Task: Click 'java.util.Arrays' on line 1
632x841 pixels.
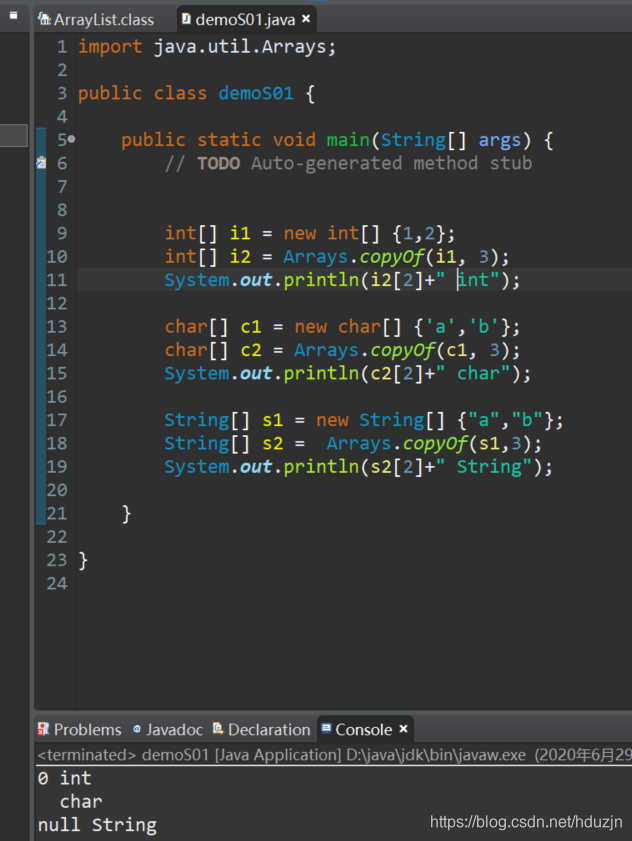Action: click(x=240, y=47)
